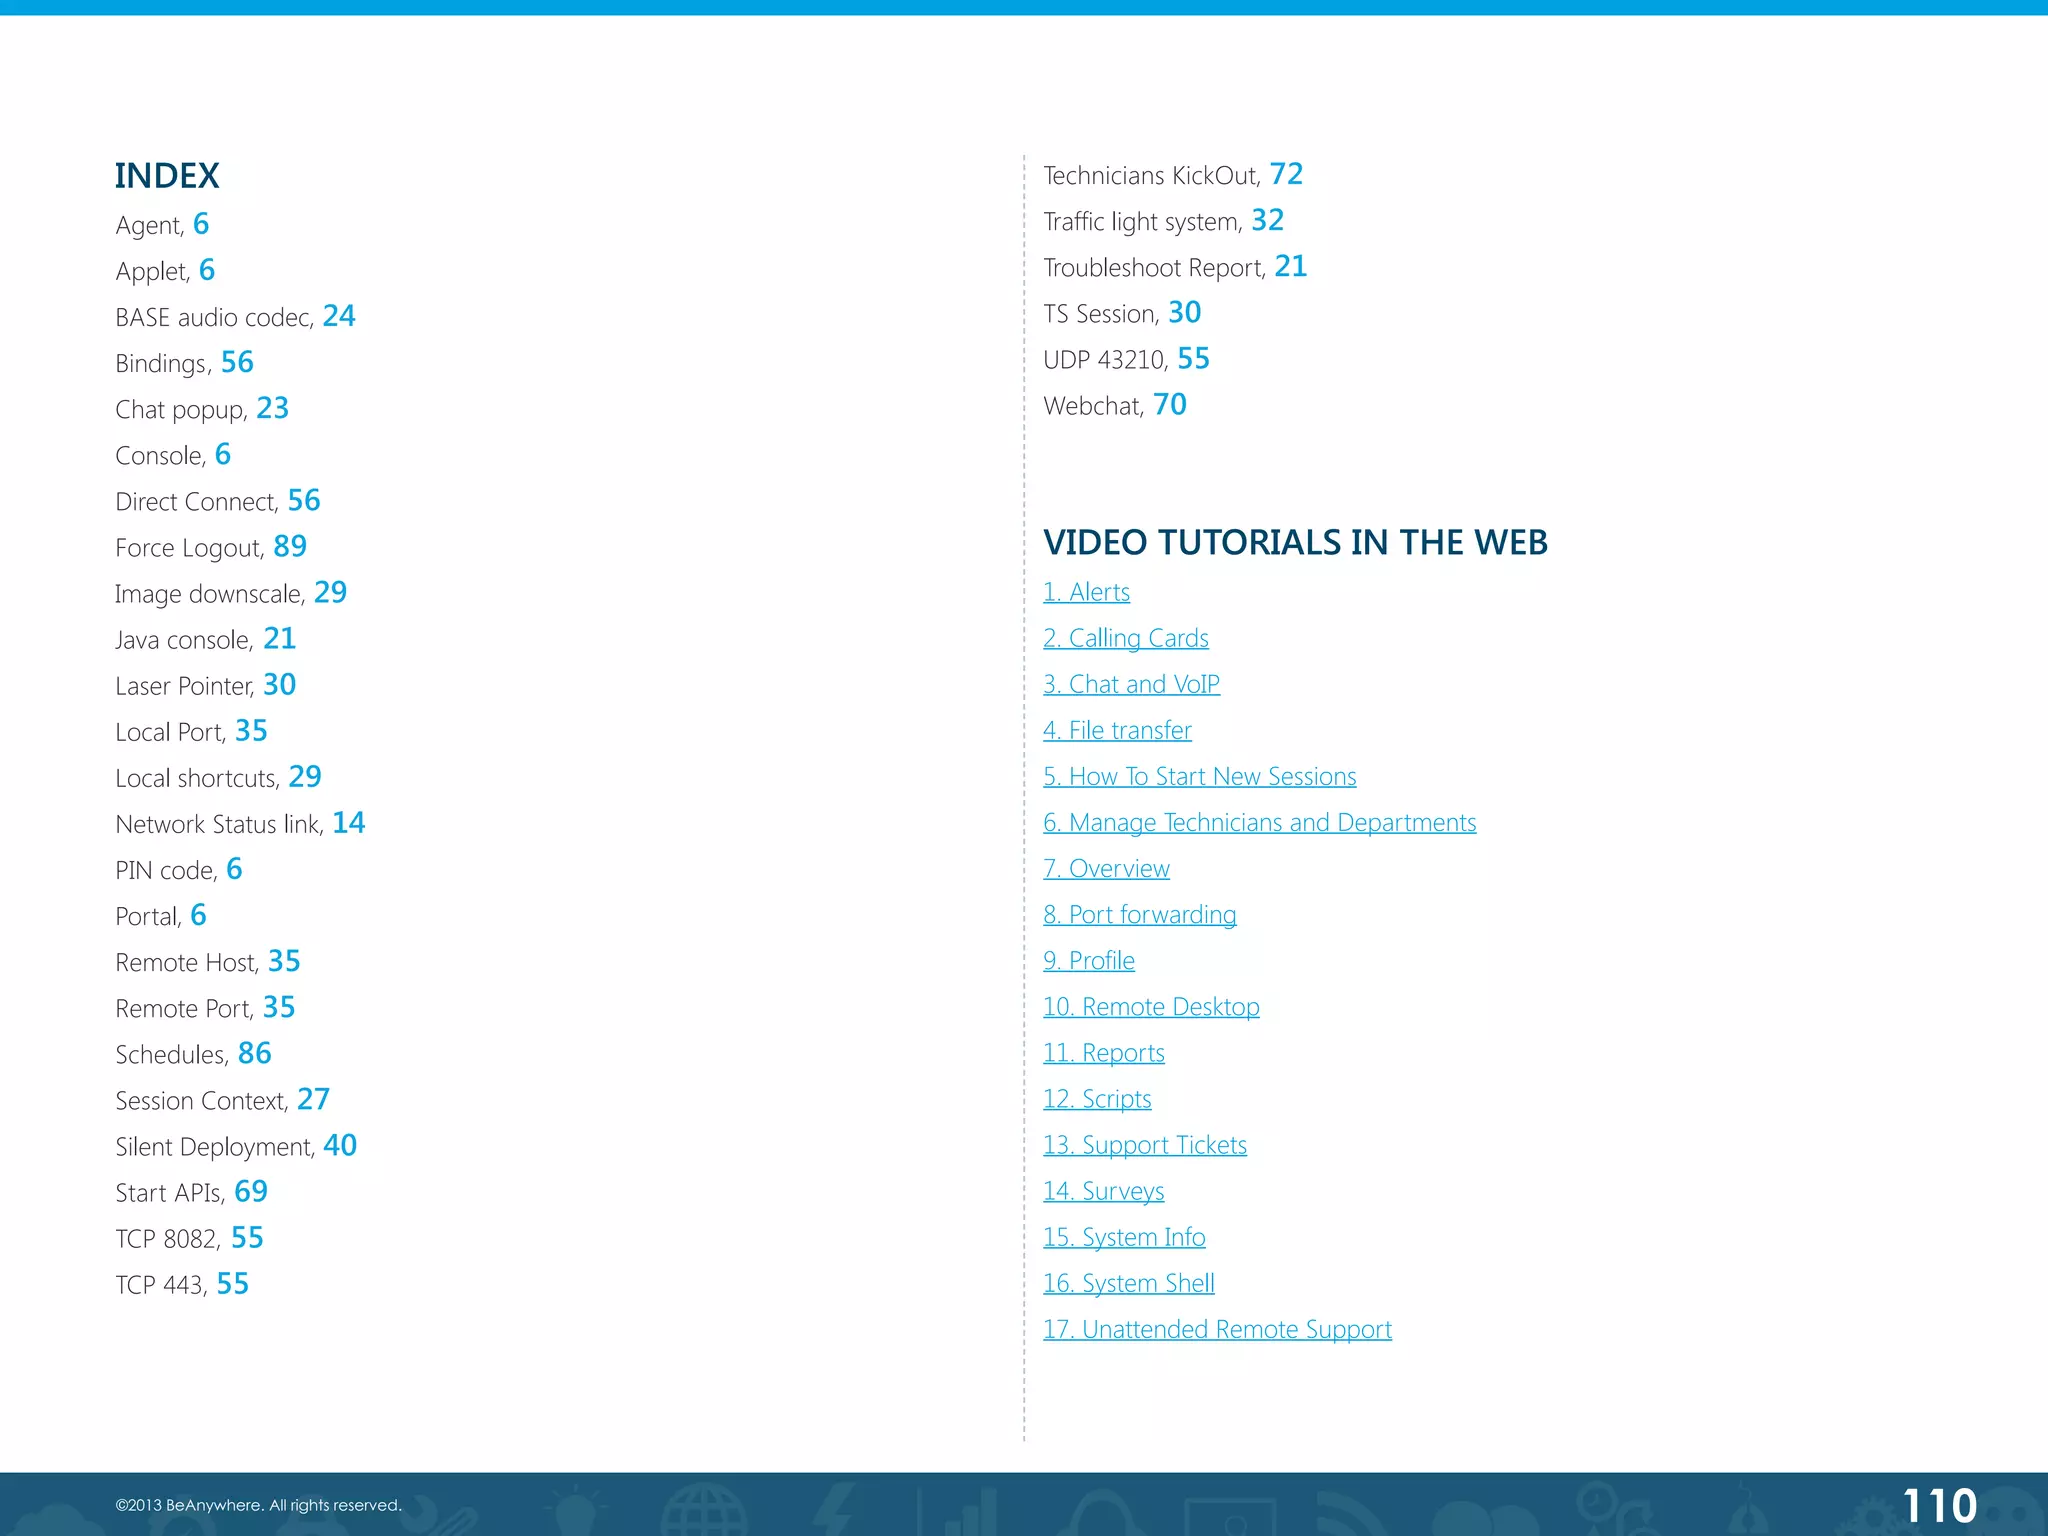Click the Surveys tutorial link
Viewport: 2048px width, 1536px height.
(1103, 1190)
